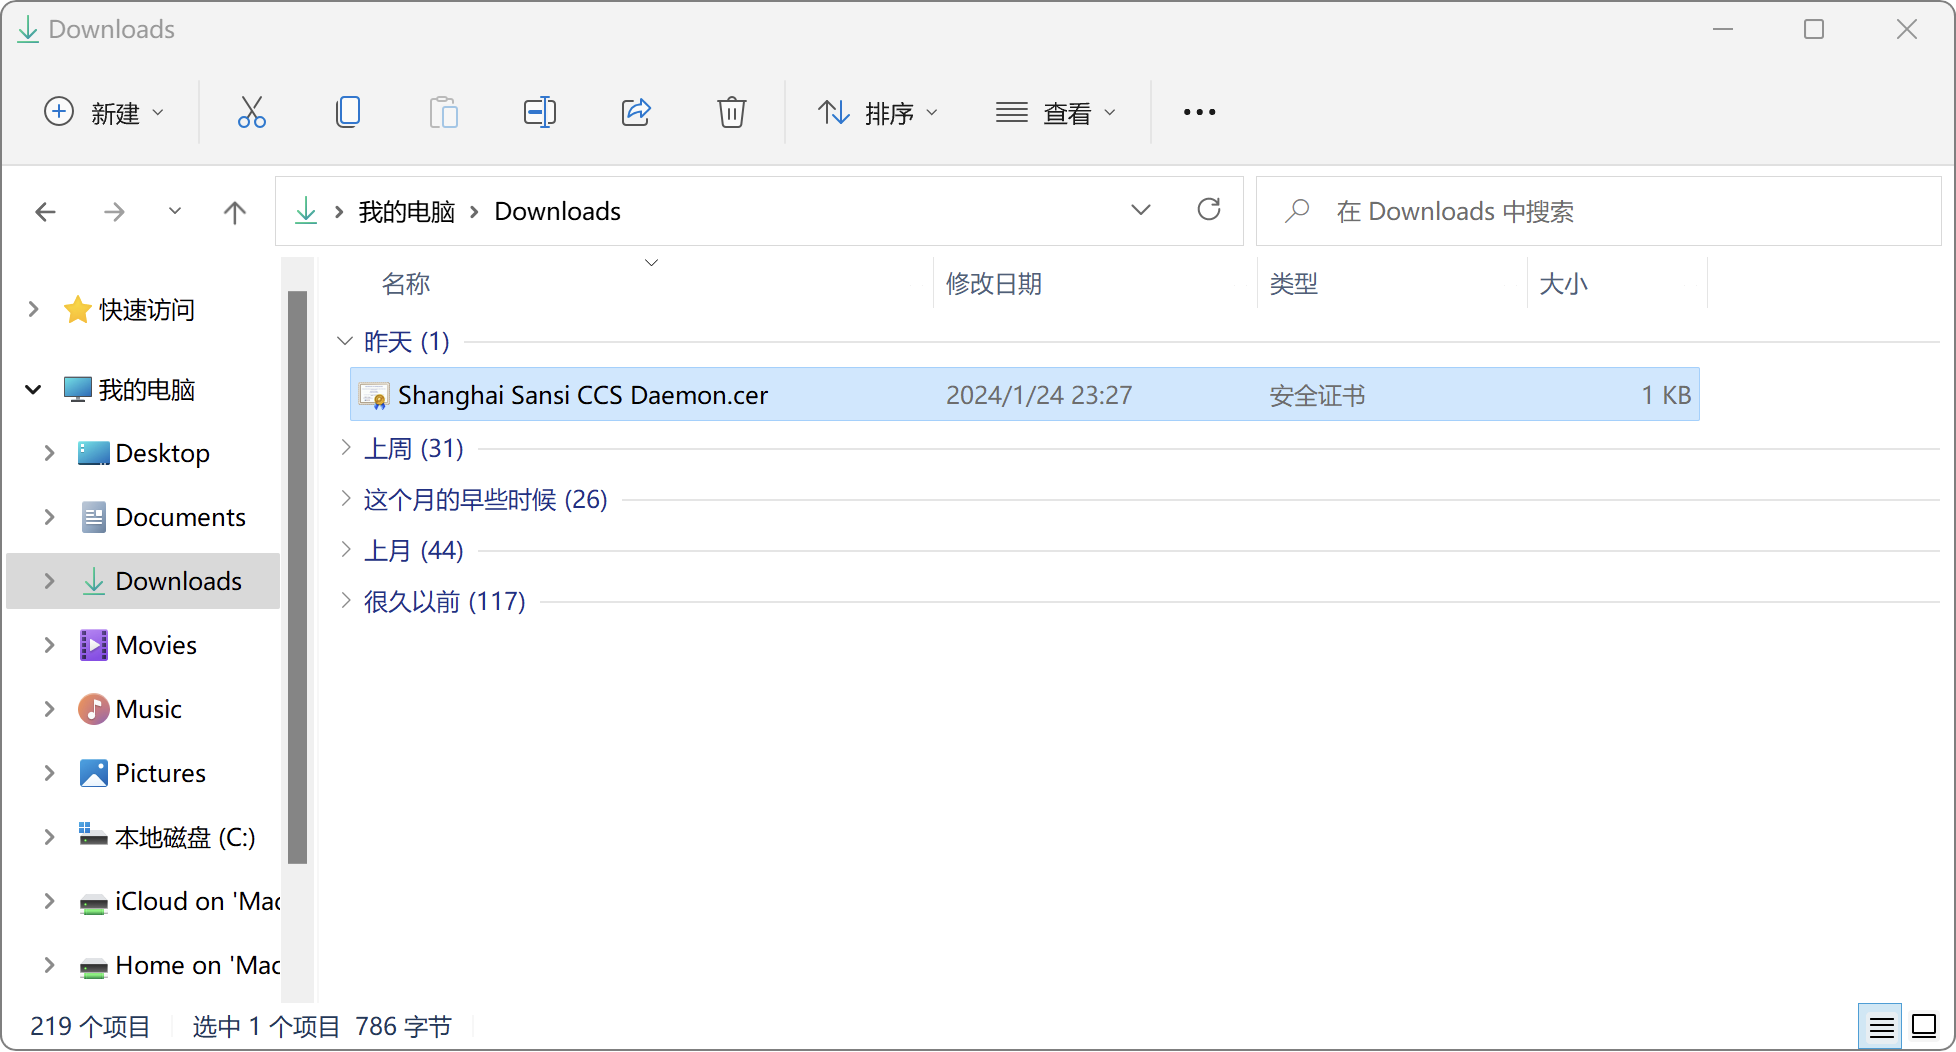
Task: Open the 查看 (View) dropdown
Action: tap(1055, 112)
